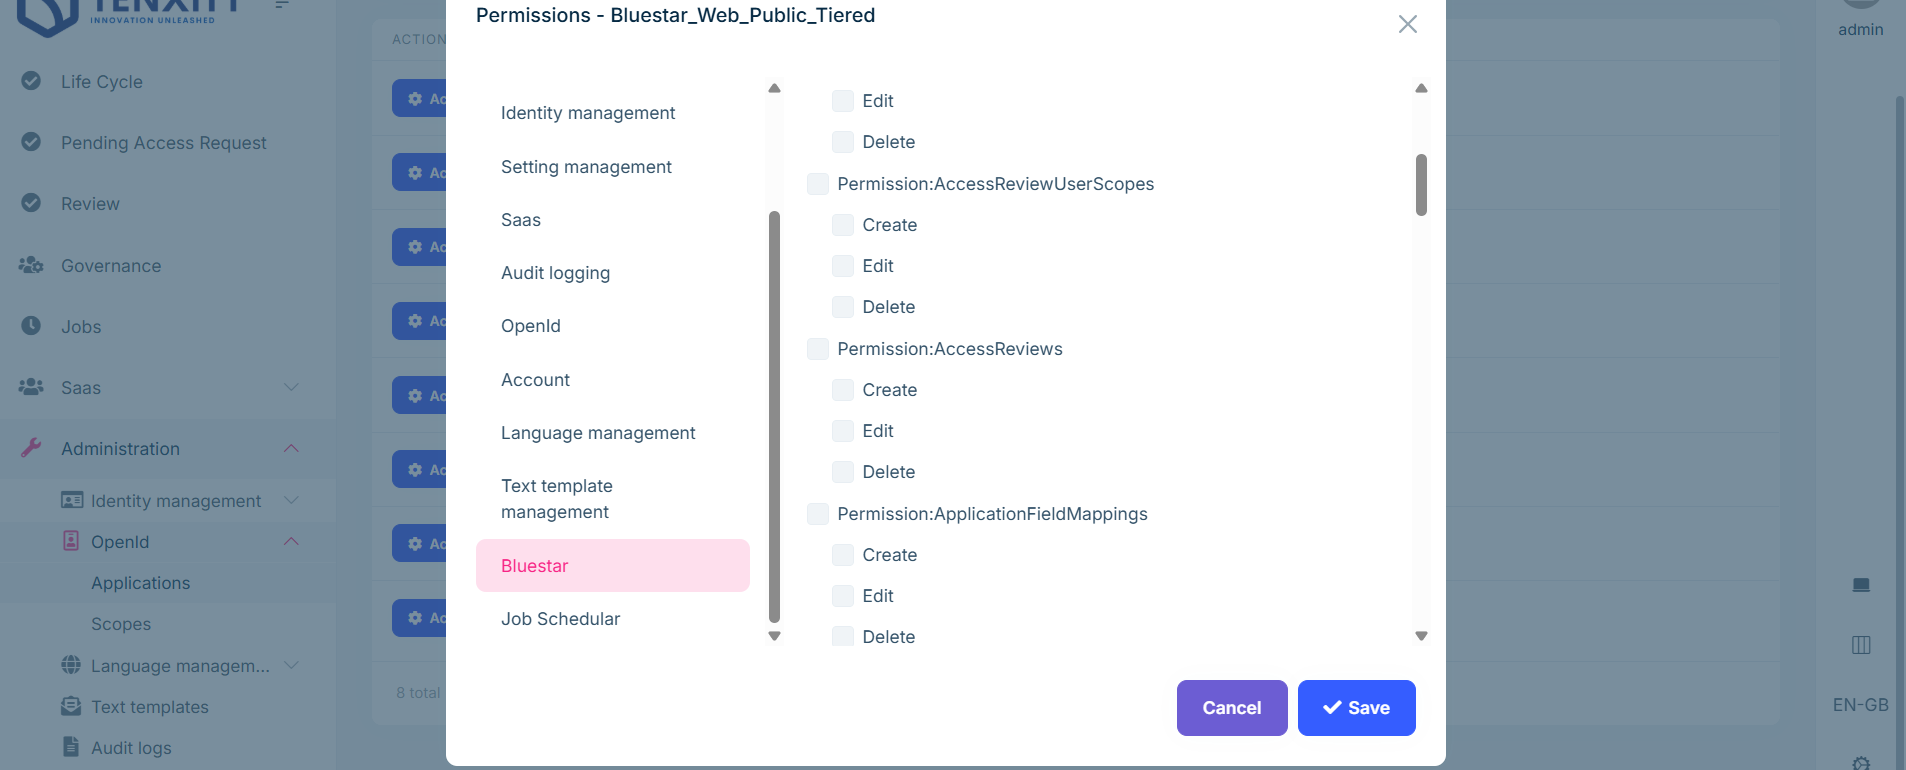Image resolution: width=1906 pixels, height=770 pixels.
Task: Save the permission changes
Action: tap(1356, 708)
